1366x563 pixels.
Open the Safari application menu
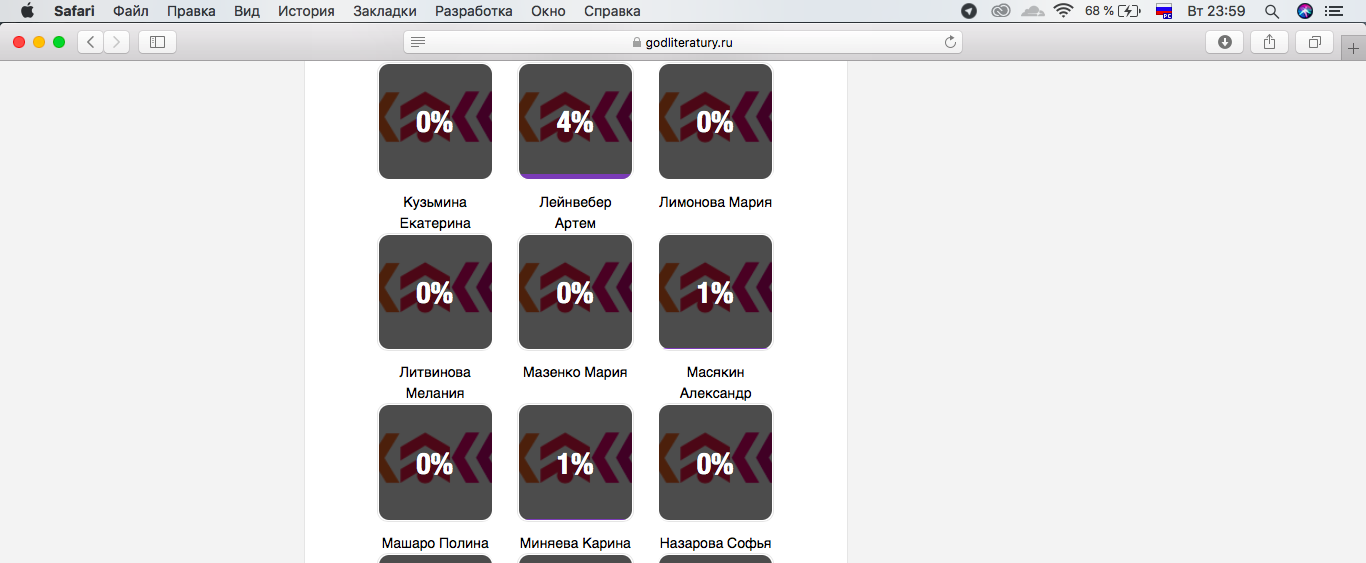click(74, 11)
